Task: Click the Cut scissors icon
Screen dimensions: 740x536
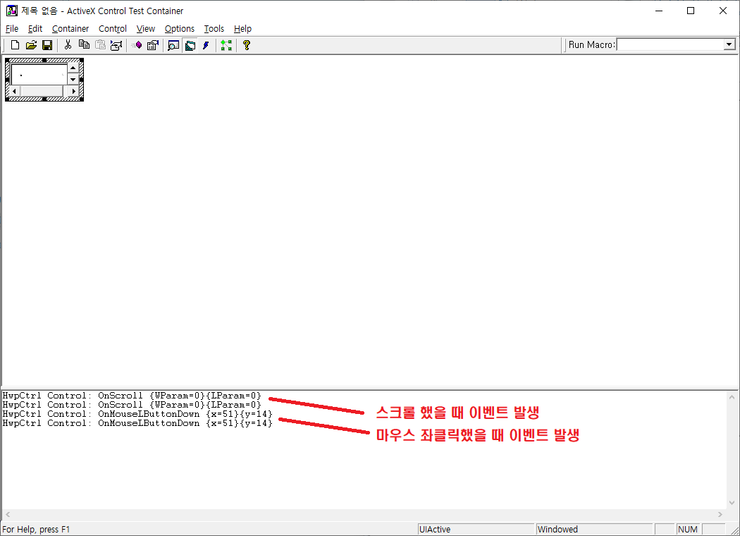Action: (x=68, y=45)
